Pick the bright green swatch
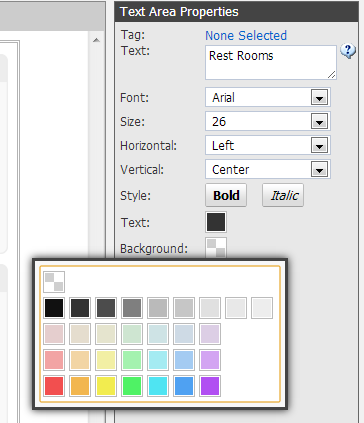The image size is (364, 423). pyautogui.click(x=132, y=386)
